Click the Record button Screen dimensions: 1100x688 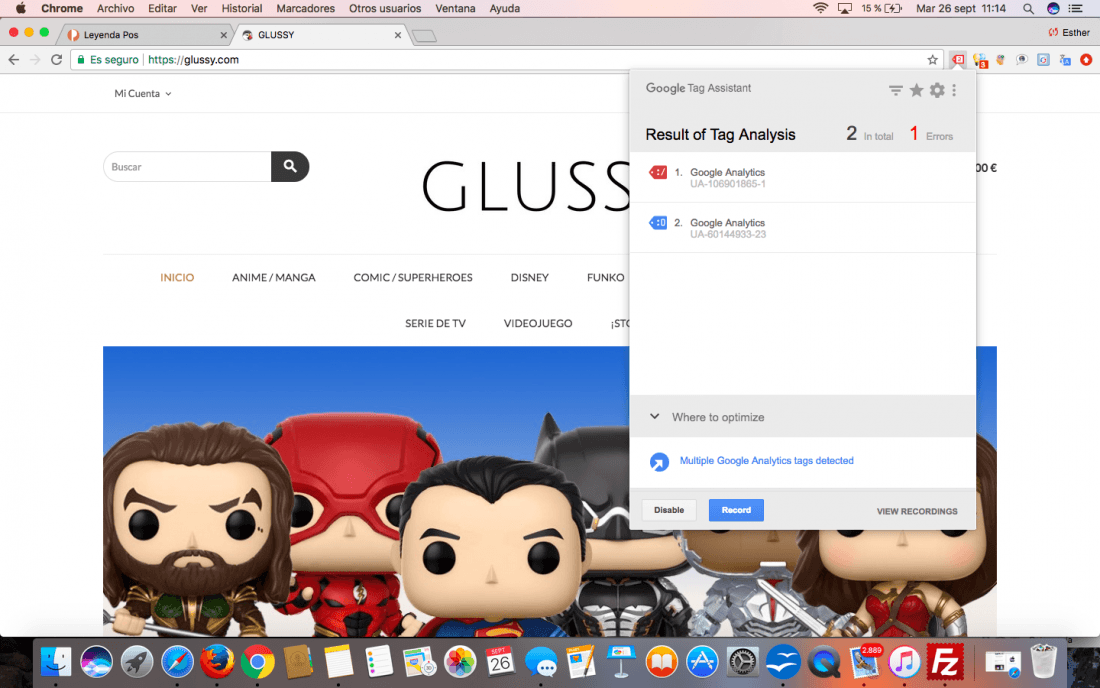coord(736,510)
